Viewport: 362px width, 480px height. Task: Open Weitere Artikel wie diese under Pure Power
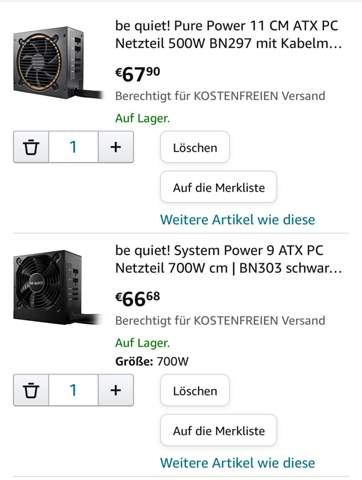(x=238, y=220)
